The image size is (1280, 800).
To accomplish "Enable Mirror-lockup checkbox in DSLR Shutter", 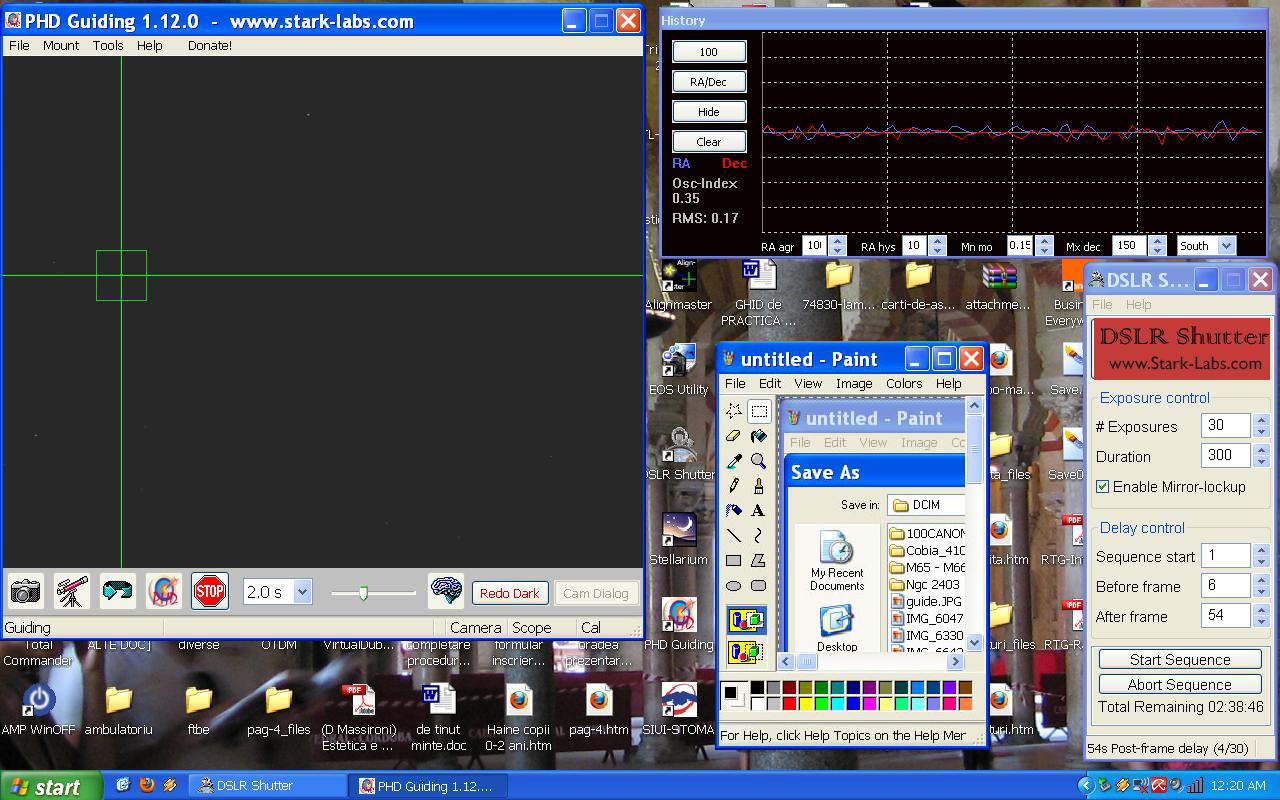I will click(1102, 487).
